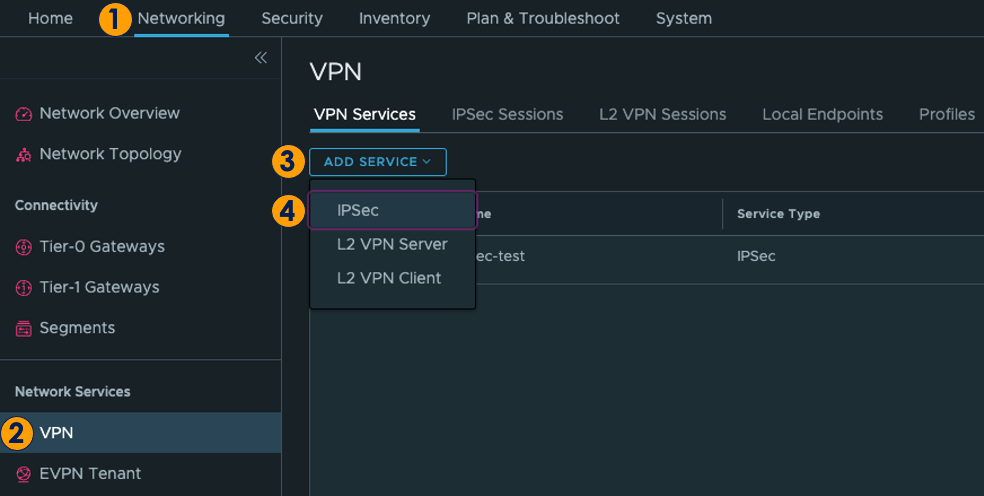This screenshot has height=496, width=984.
Task: Switch to the Security tab
Action: tap(292, 18)
